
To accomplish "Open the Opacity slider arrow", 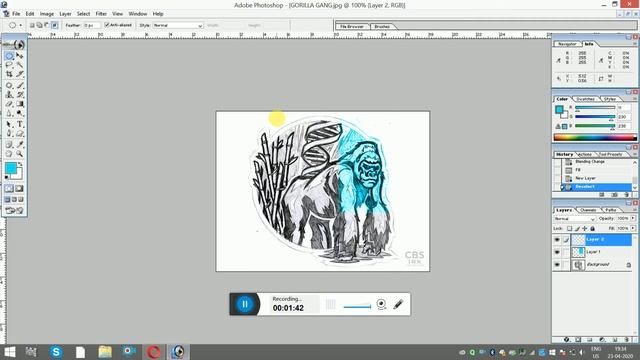I will click(633, 218).
